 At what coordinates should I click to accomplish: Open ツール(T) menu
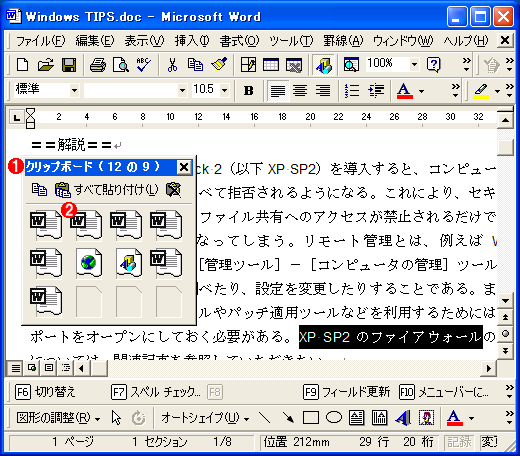click(291, 41)
